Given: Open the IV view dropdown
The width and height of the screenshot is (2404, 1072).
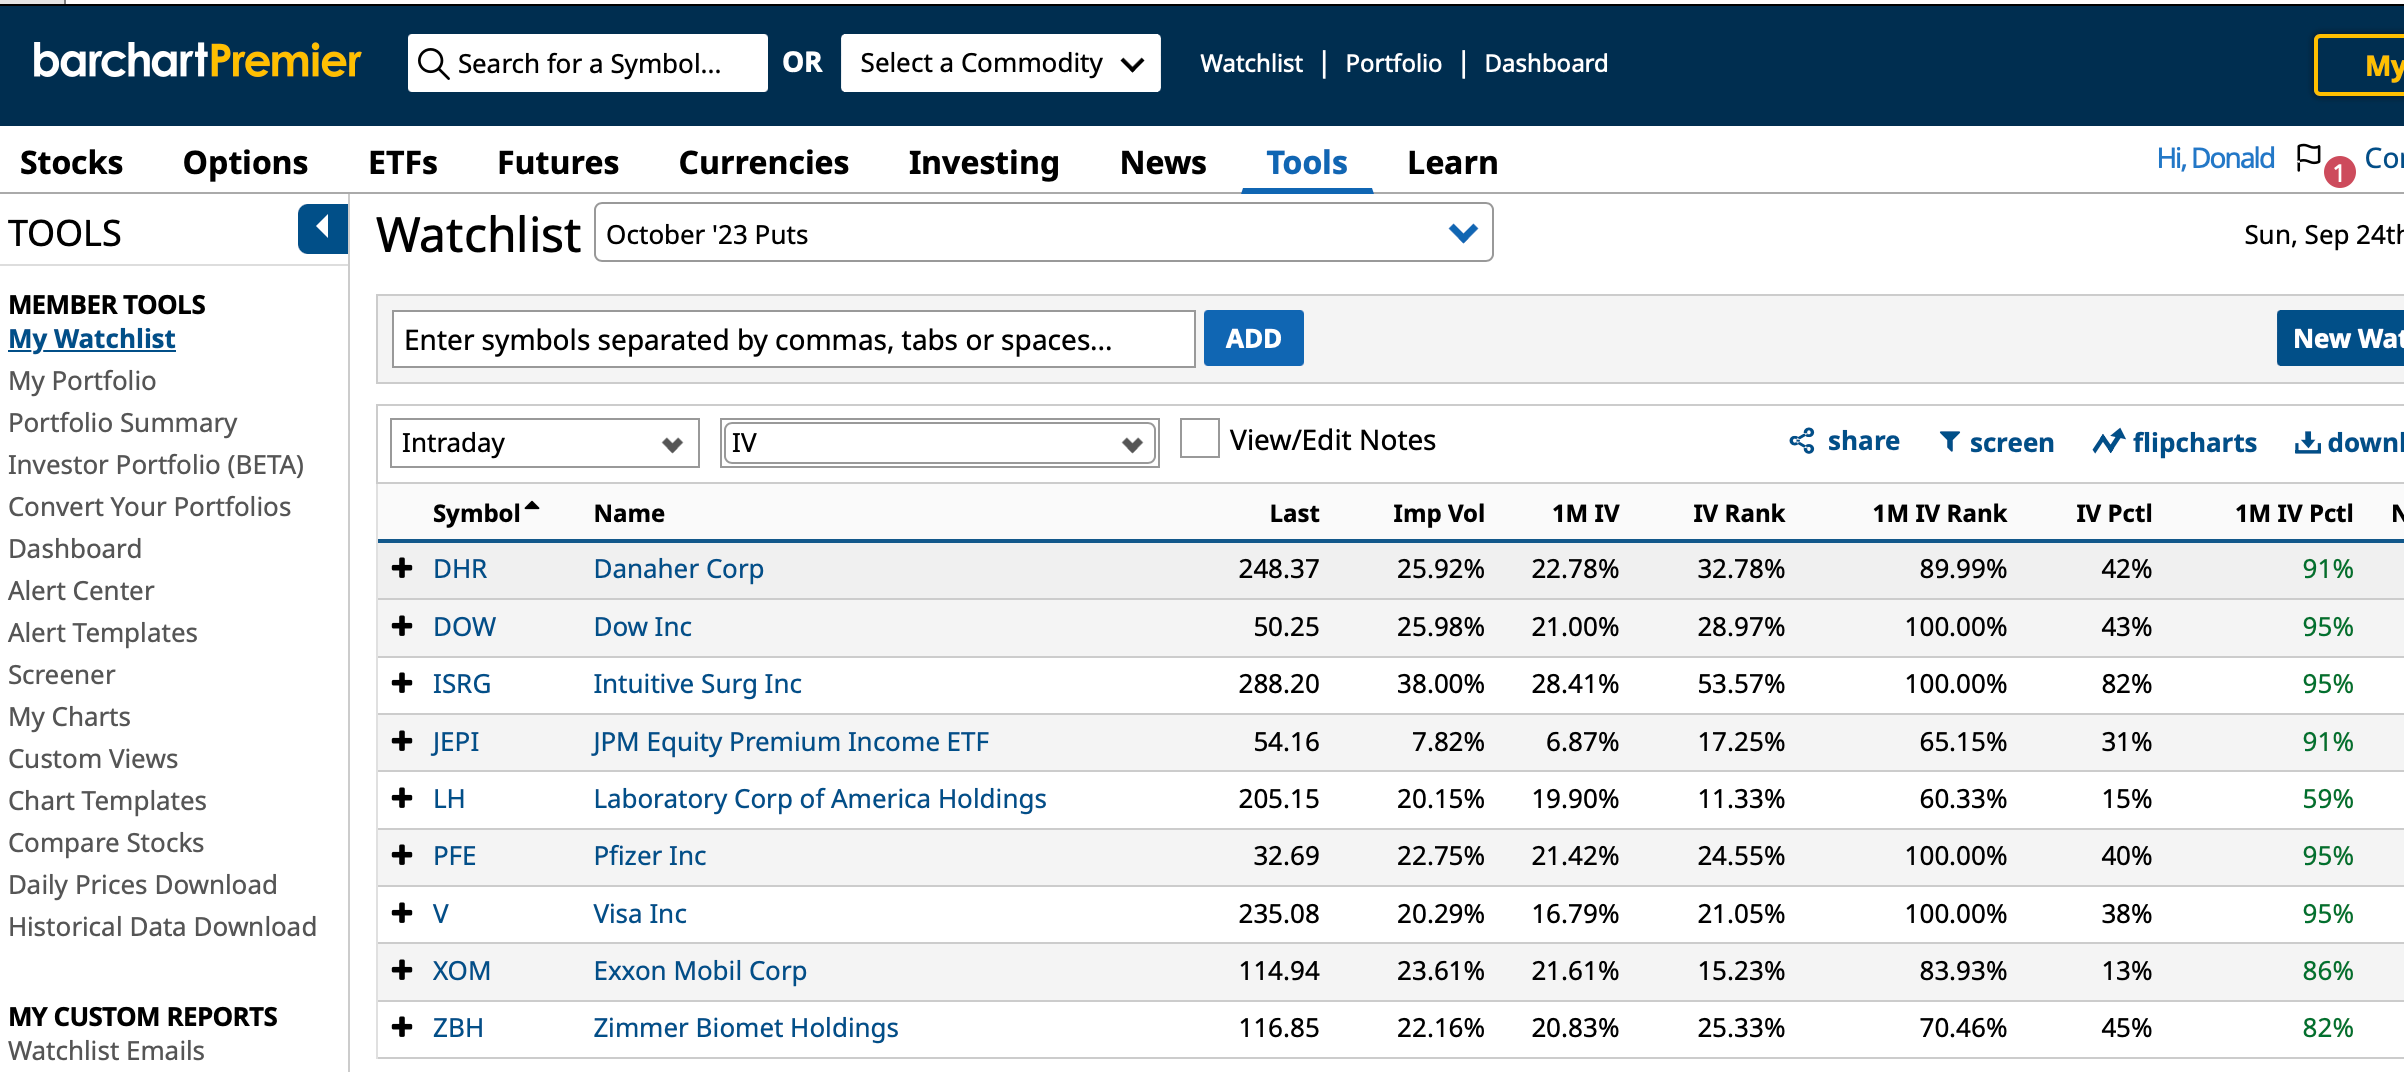Looking at the screenshot, I should 938,442.
